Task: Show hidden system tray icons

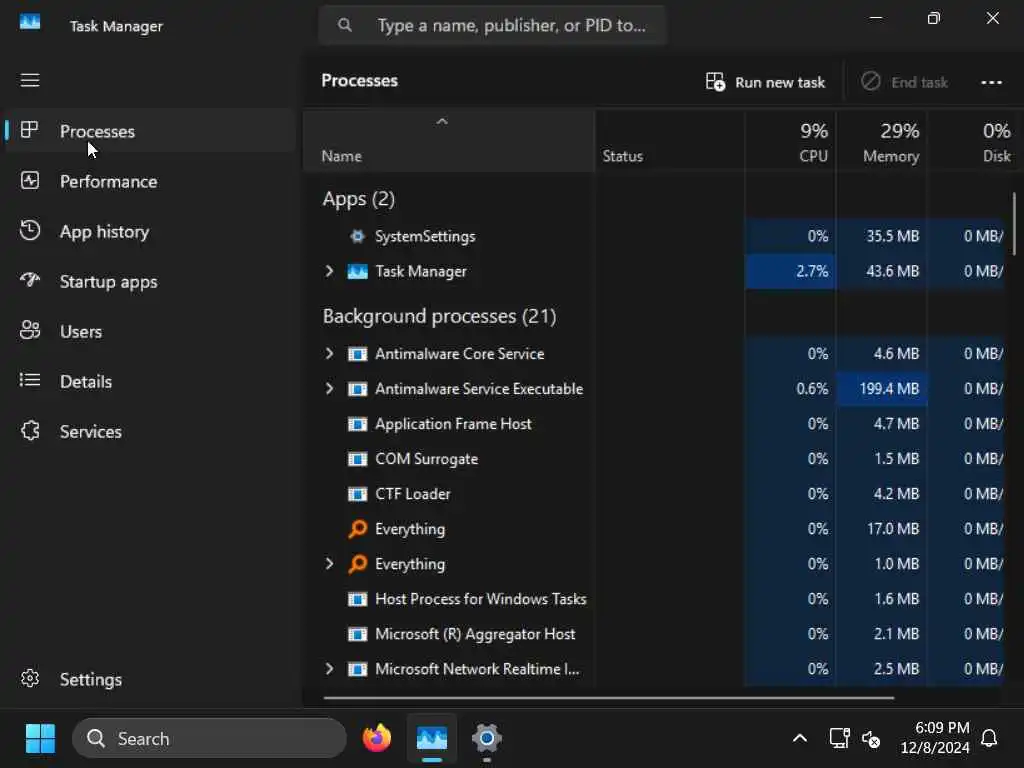Action: coord(800,739)
